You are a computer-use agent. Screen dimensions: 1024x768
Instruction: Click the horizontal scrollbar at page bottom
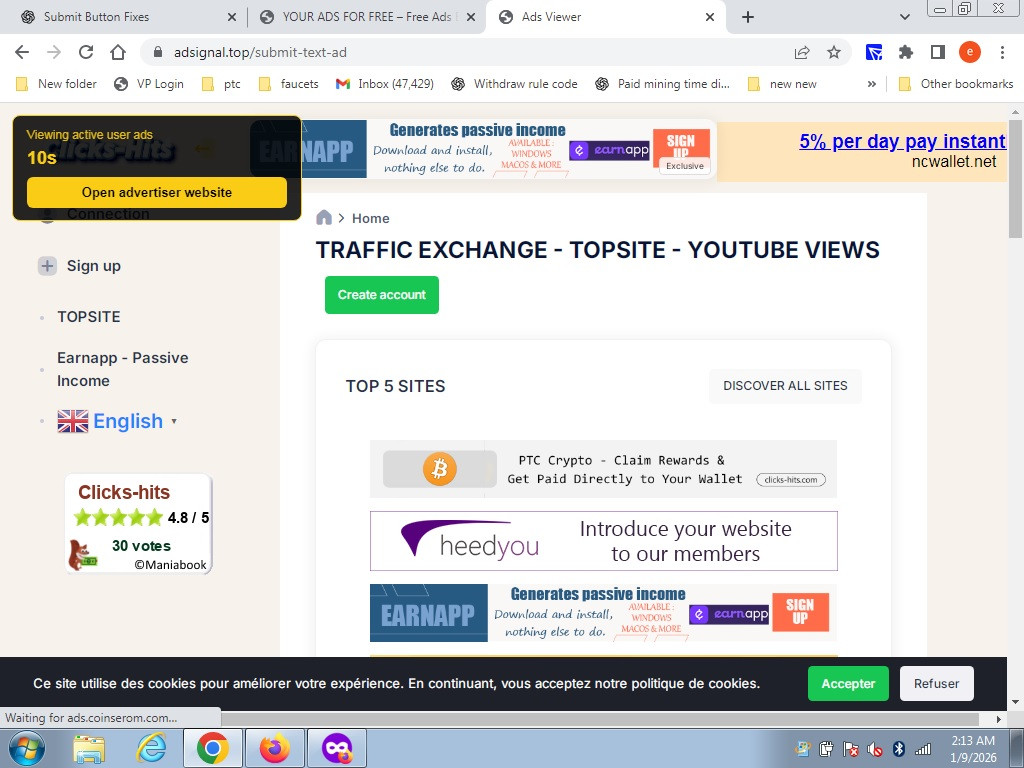(600, 719)
